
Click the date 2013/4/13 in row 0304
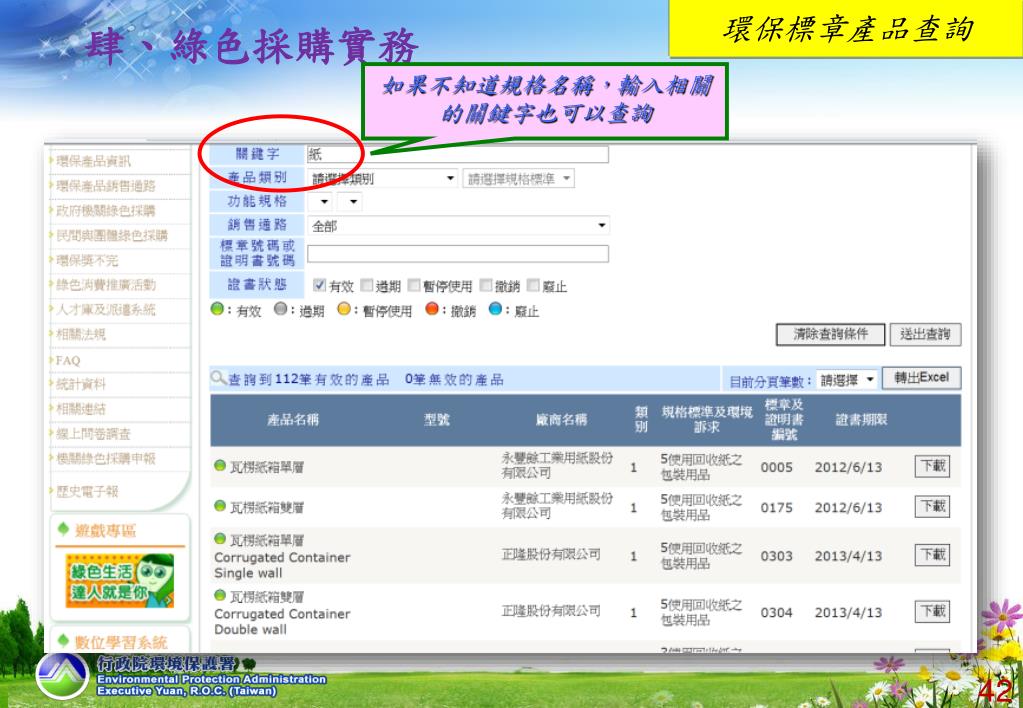click(x=848, y=612)
